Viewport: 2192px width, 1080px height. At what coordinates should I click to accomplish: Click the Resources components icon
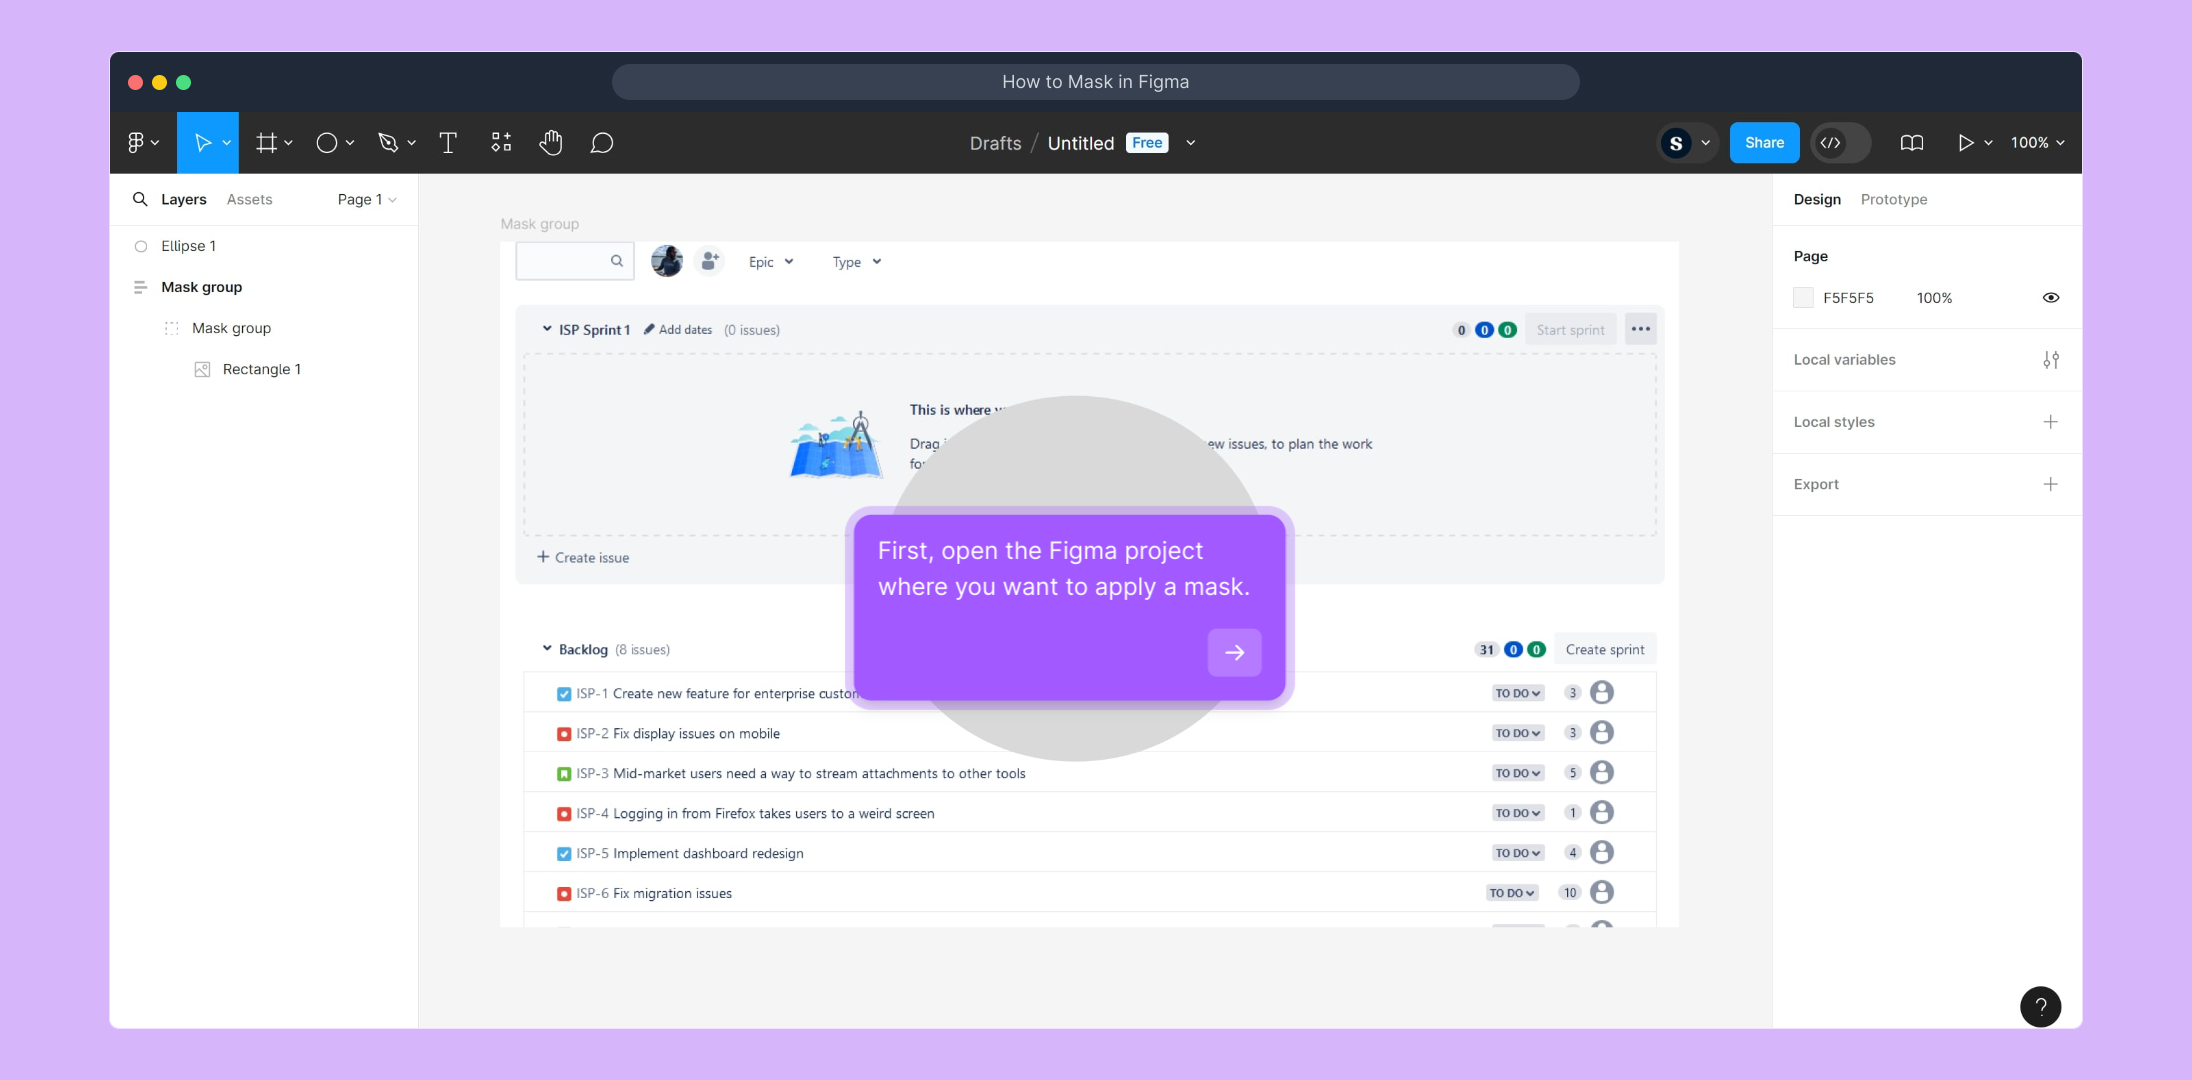click(x=501, y=143)
